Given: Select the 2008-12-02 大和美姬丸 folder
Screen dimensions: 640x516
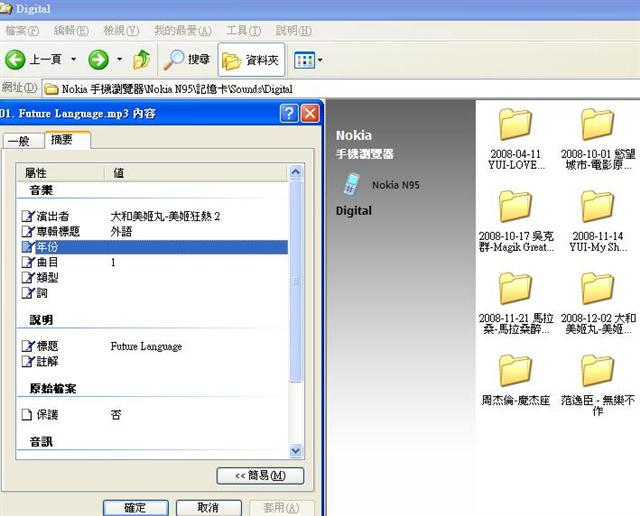Looking at the screenshot, I should [598, 303].
